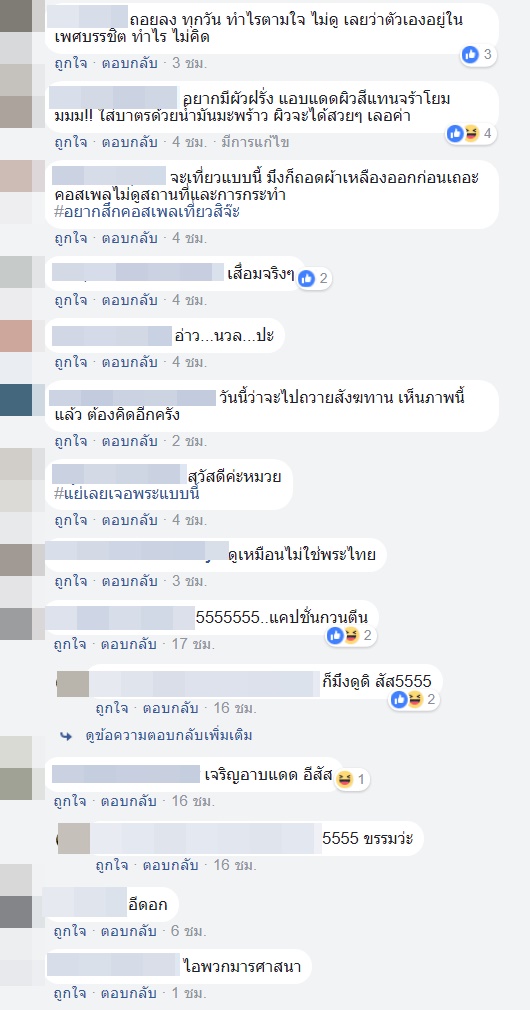Click มีการแก้ไข to view edit history
Image resolution: width=530 pixels, height=1010 pixels.
257,142
